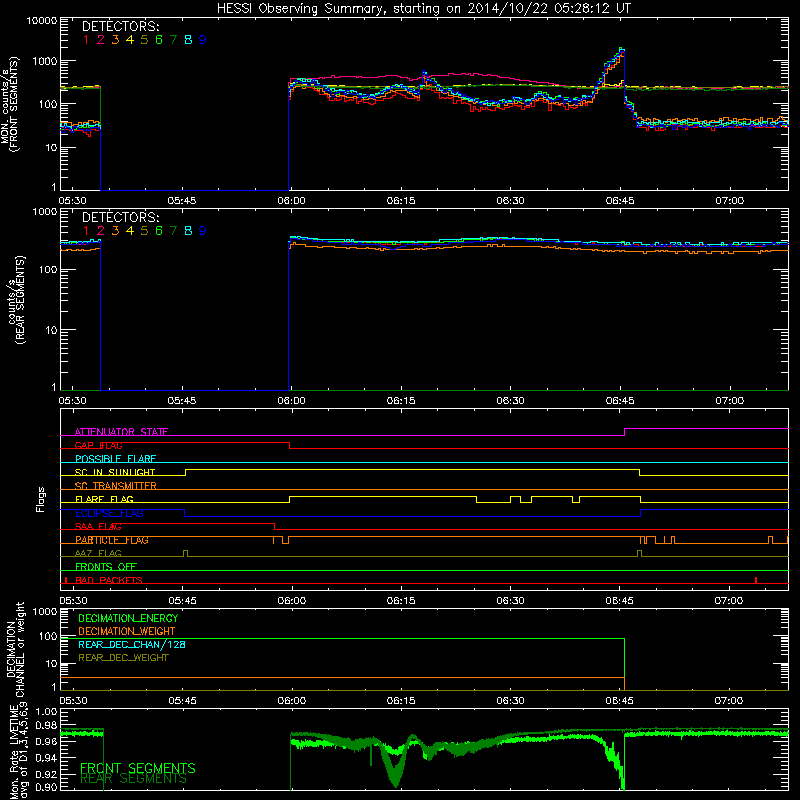Click "DETECTORS:" legend heading in rear segments plot
This screenshot has height=800, width=800.
(x=120, y=217)
